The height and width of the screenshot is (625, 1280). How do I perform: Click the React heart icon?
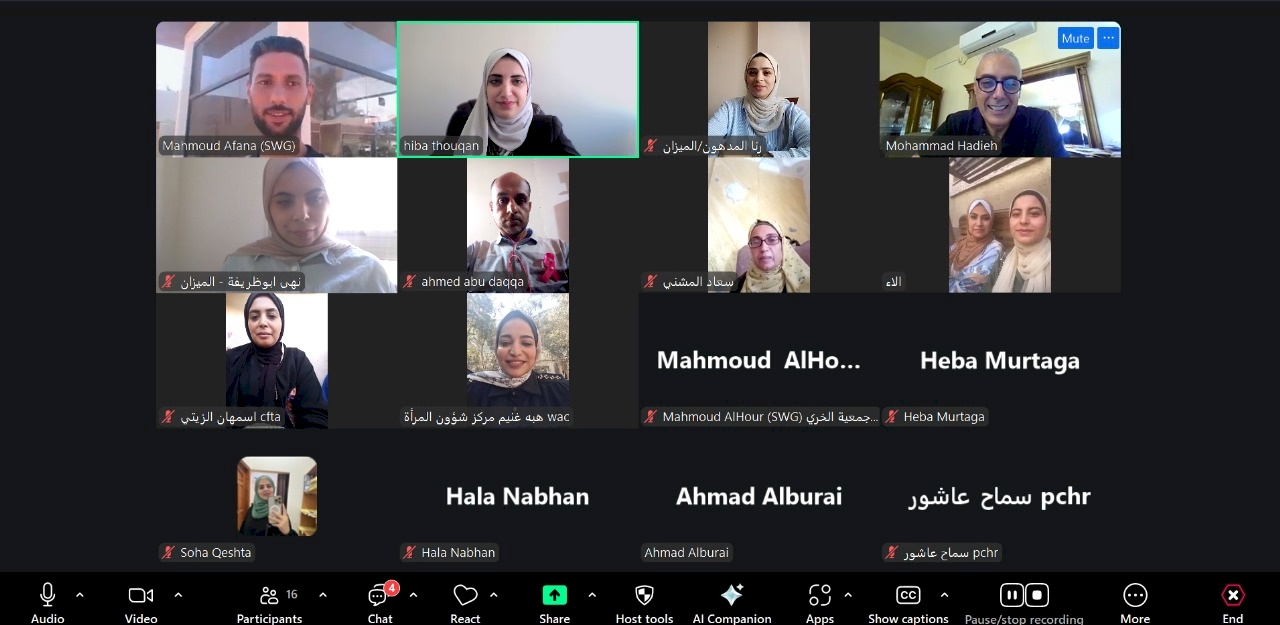465,595
